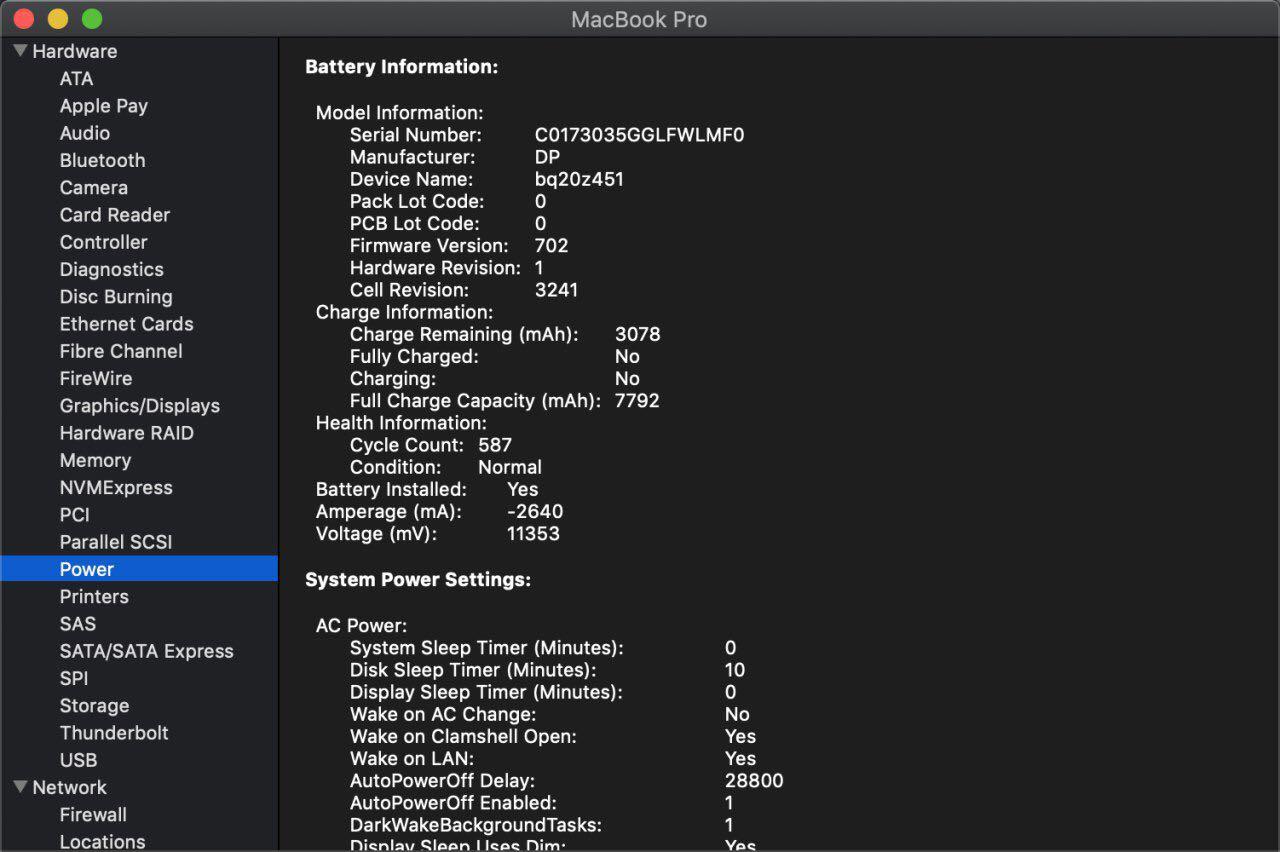The width and height of the screenshot is (1280, 852).
Task: Select the highlighted Power item
Action: pos(87,569)
